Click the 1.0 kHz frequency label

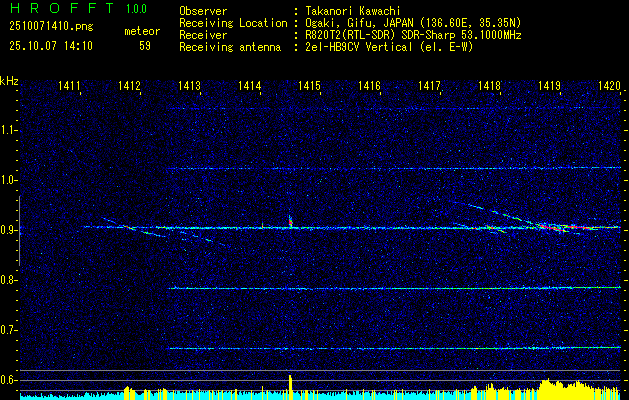(8, 180)
